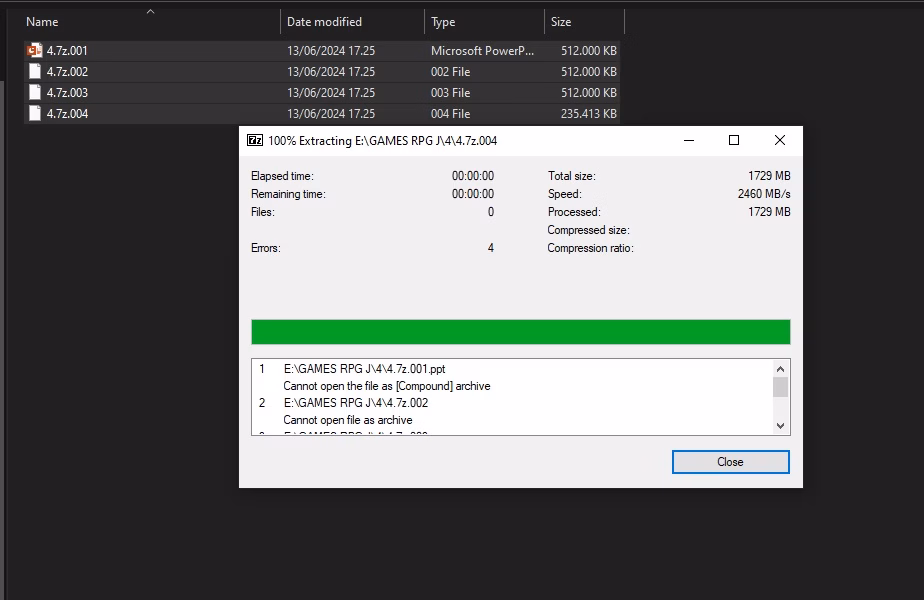Image resolution: width=924 pixels, height=600 pixels.
Task: Click the 7-Zip icon in the dialog title bar
Action: (255, 140)
